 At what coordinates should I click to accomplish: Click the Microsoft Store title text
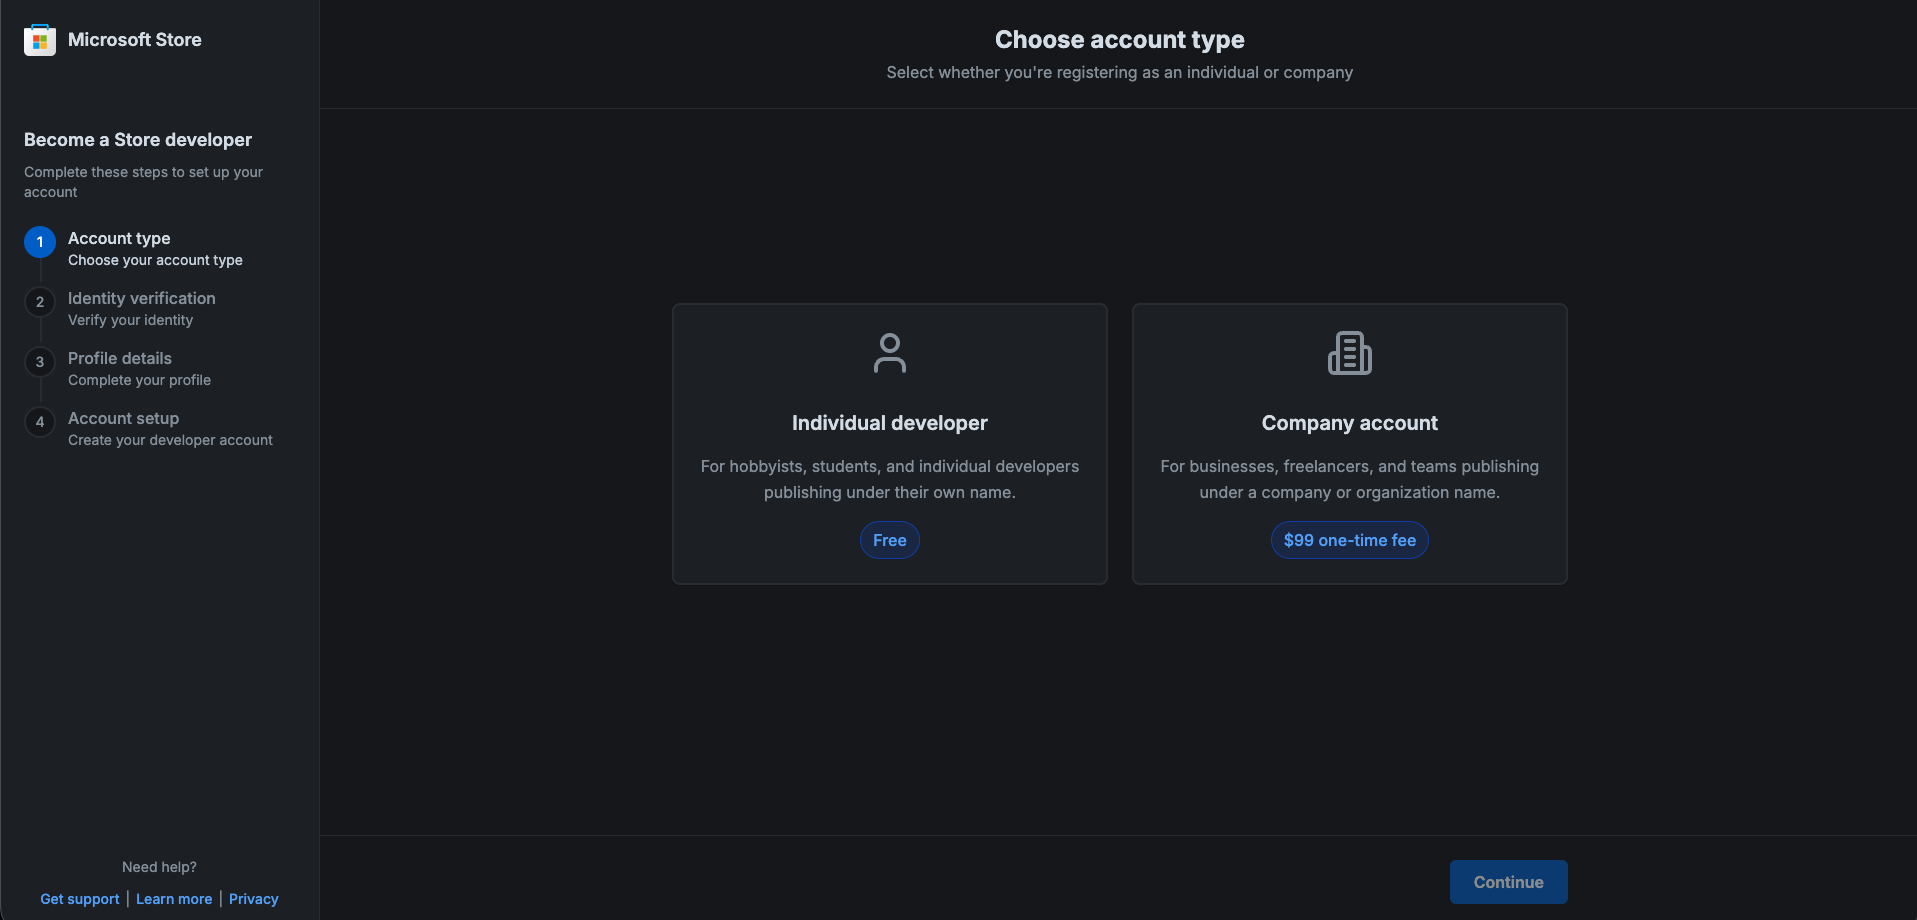pos(135,40)
